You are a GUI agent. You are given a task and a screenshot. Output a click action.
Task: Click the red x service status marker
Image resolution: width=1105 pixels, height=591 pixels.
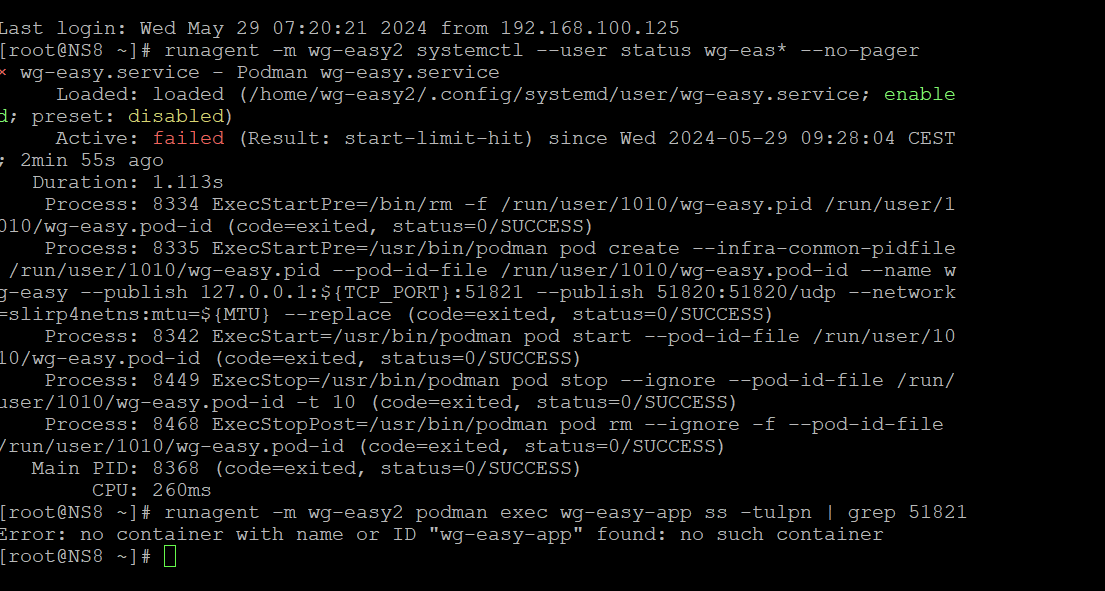click(3, 73)
